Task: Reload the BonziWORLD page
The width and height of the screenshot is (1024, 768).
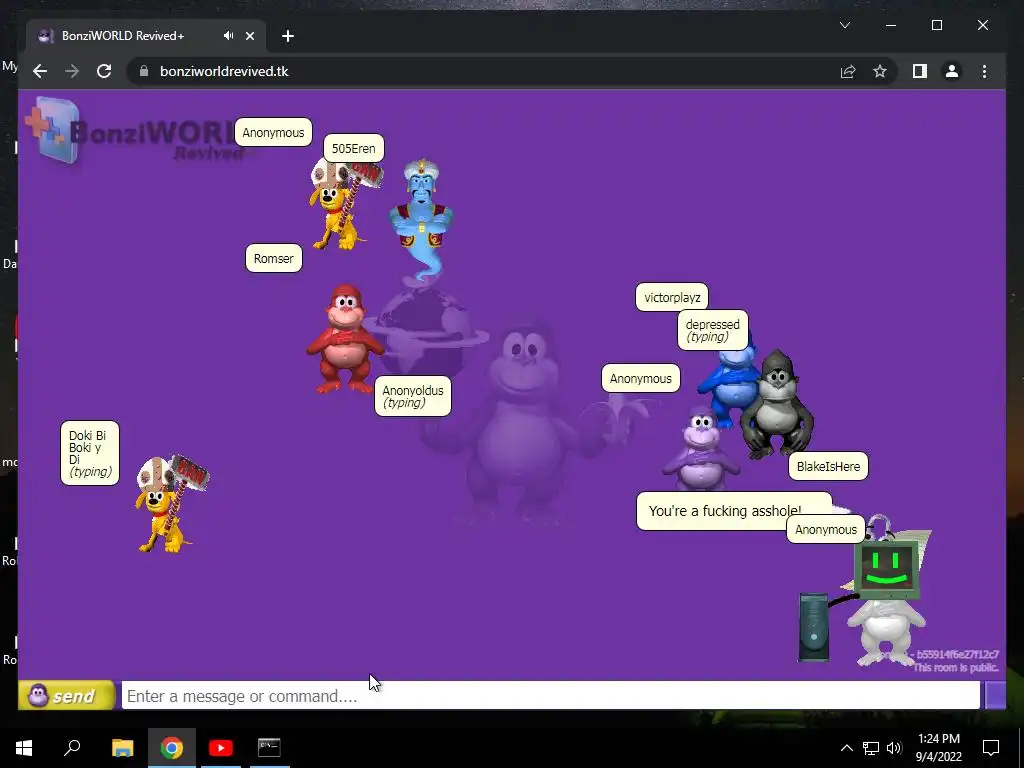Action: coord(104,71)
